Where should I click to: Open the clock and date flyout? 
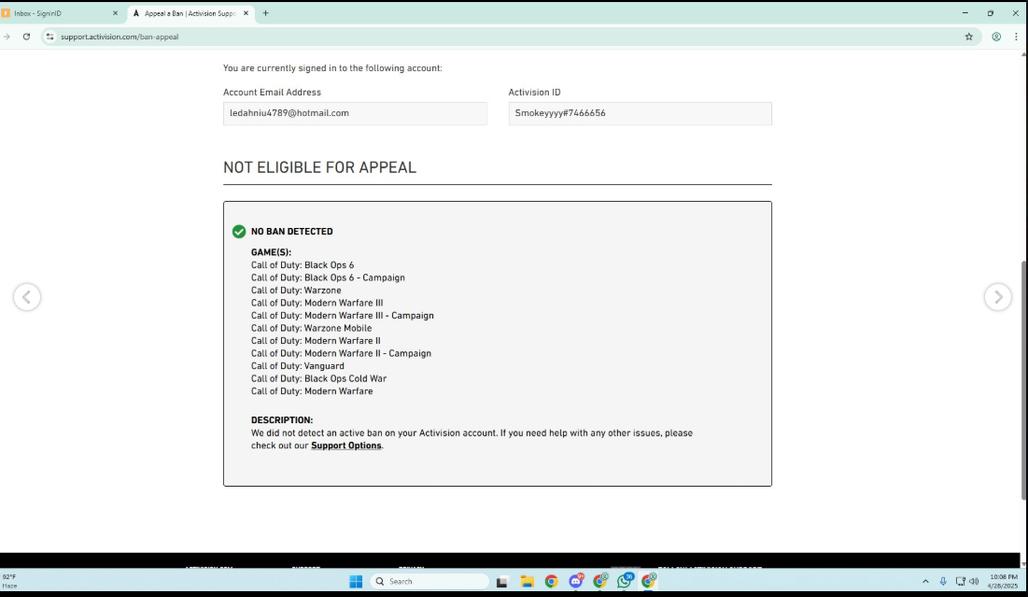pos(1003,581)
